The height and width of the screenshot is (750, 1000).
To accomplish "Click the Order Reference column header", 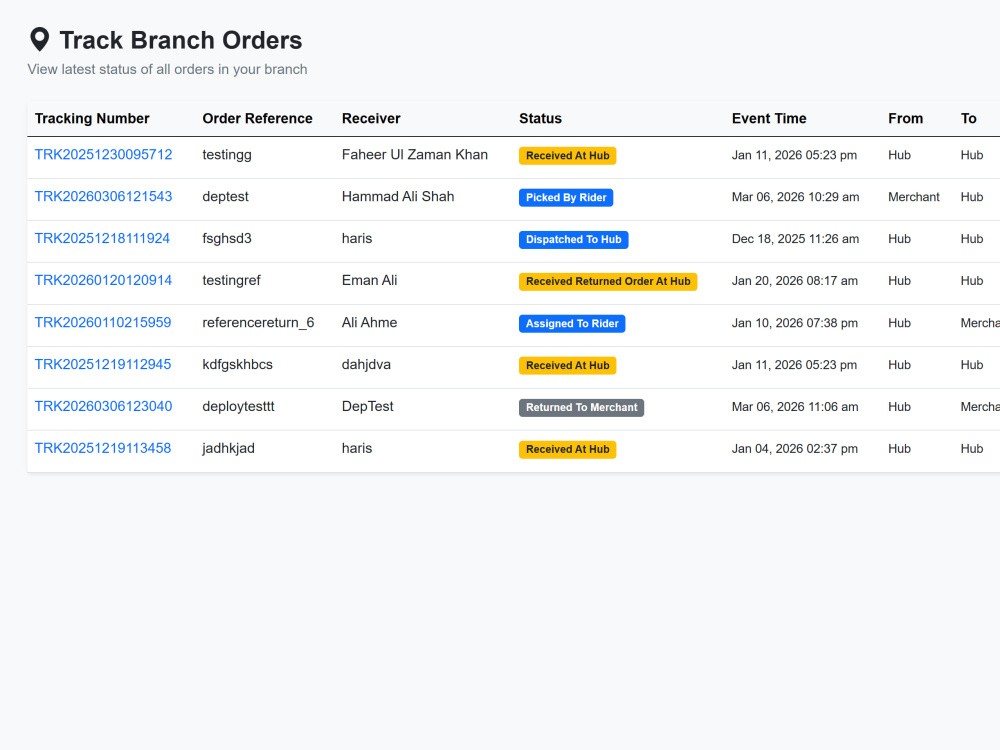I will (258, 119).
